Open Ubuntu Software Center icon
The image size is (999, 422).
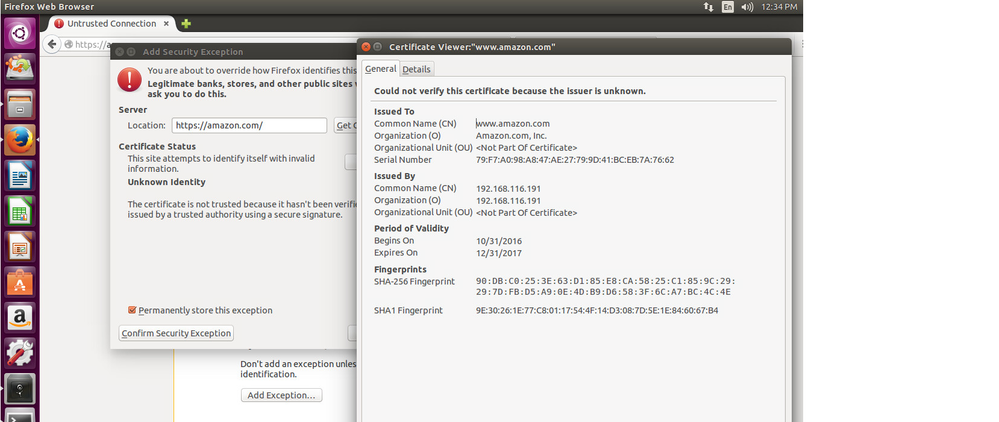tap(20, 283)
